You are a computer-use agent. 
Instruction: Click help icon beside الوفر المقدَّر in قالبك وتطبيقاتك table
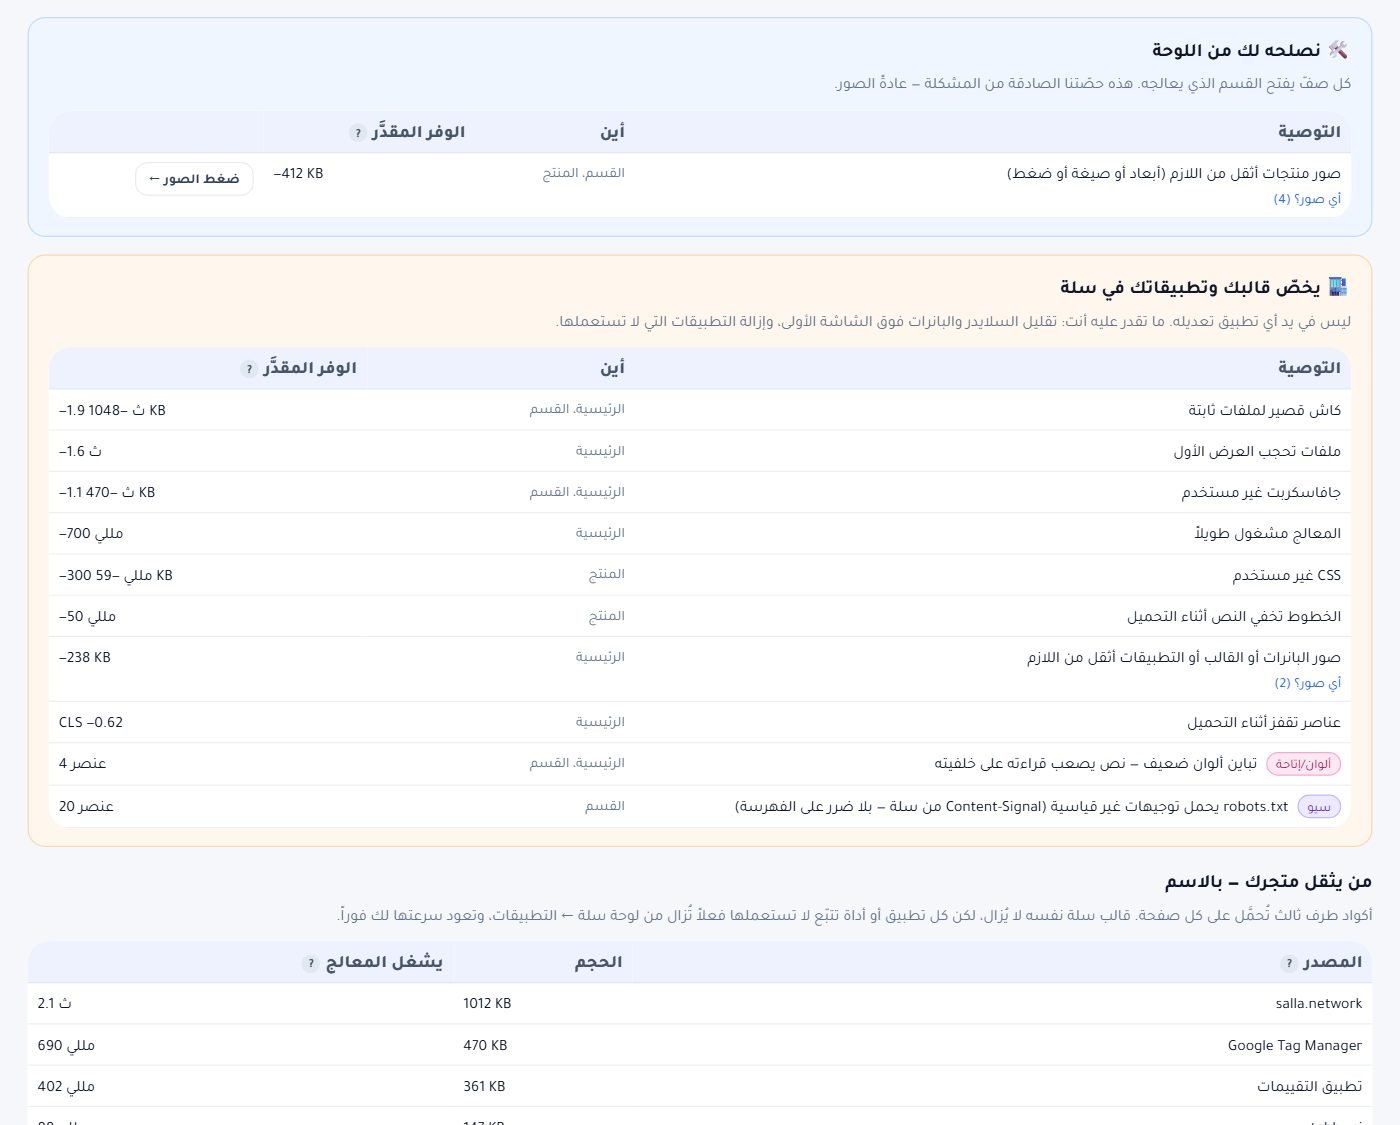tap(249, 369)
